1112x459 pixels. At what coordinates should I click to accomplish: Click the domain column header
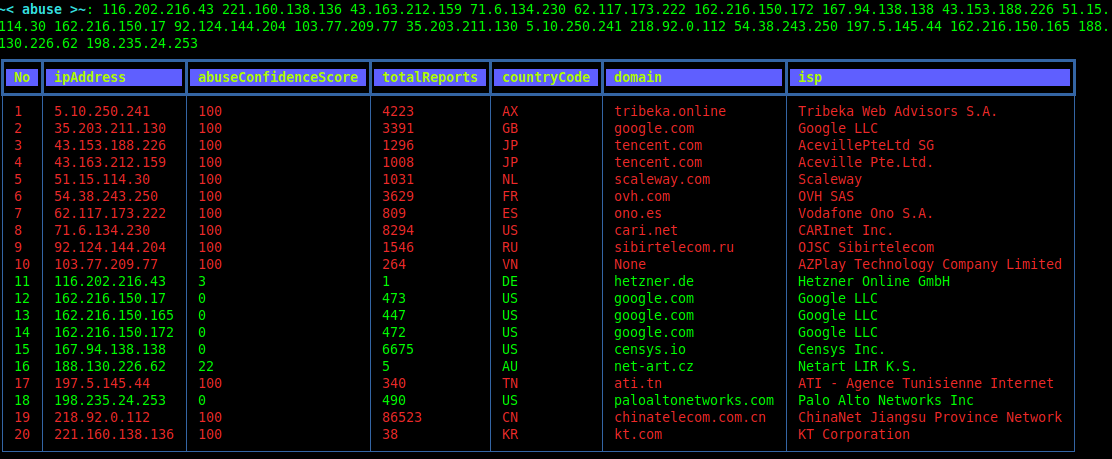tap(694, 77)
